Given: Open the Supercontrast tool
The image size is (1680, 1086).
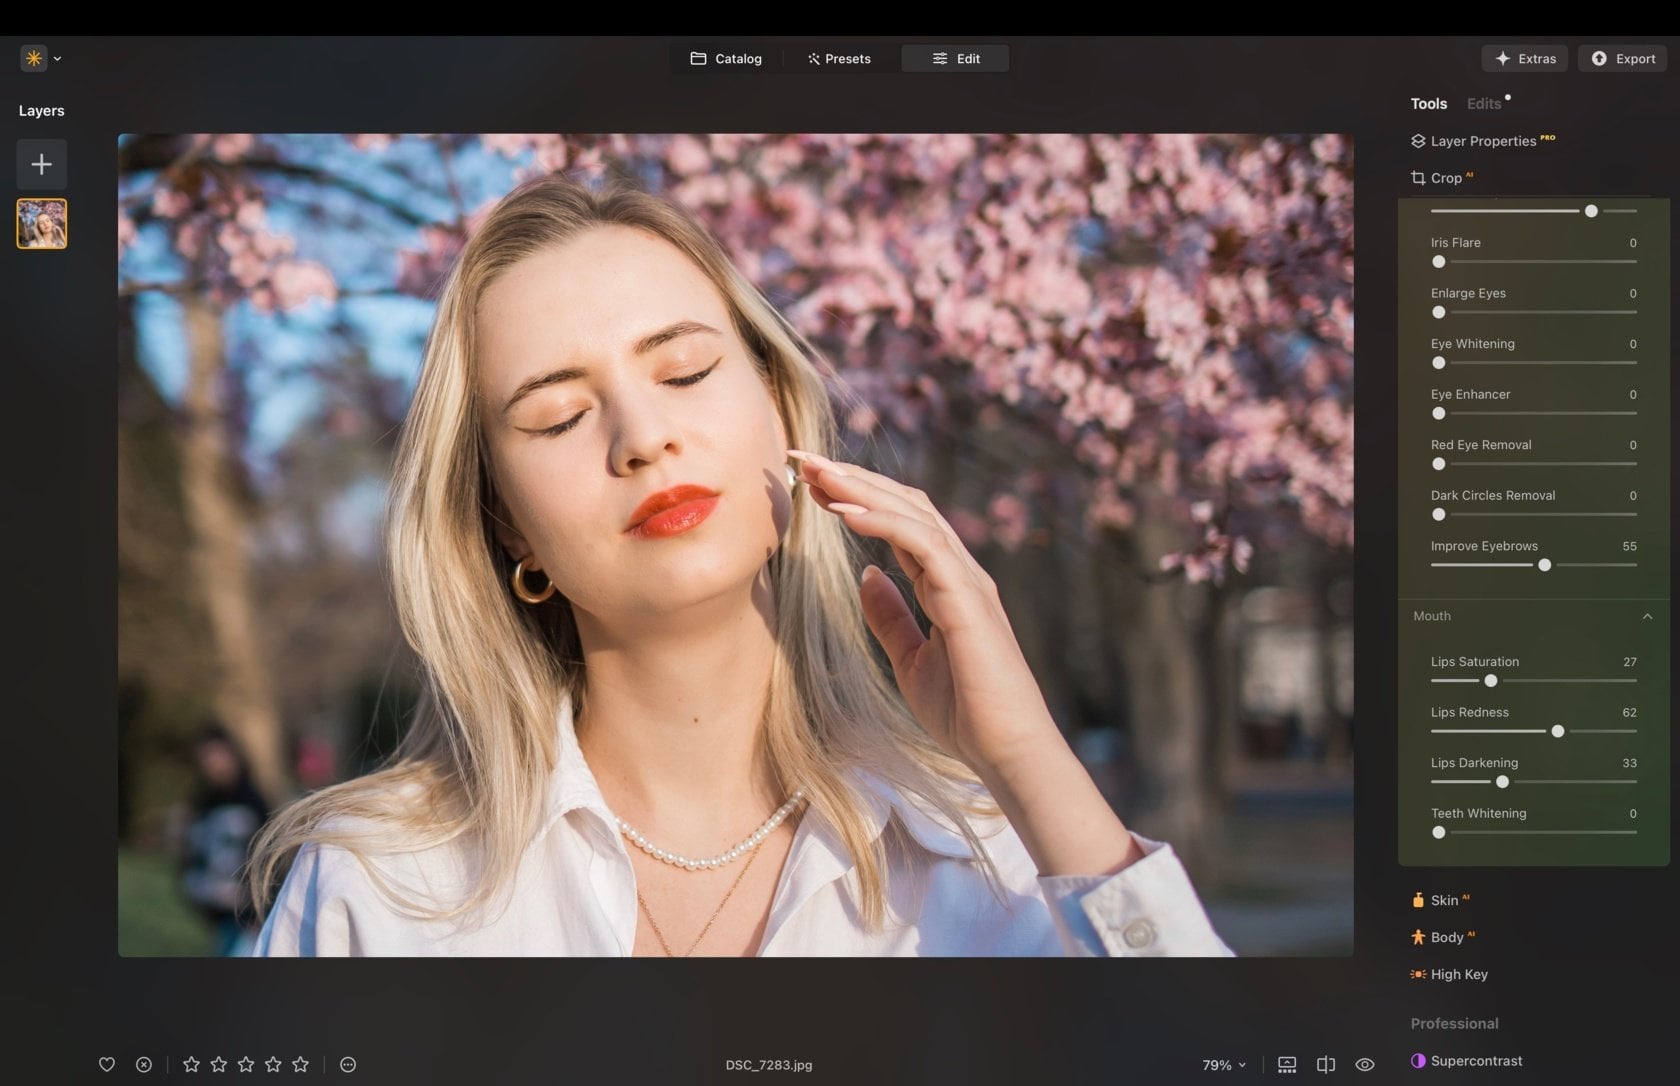Looking at the screenshot, I should (1476, 1060).
